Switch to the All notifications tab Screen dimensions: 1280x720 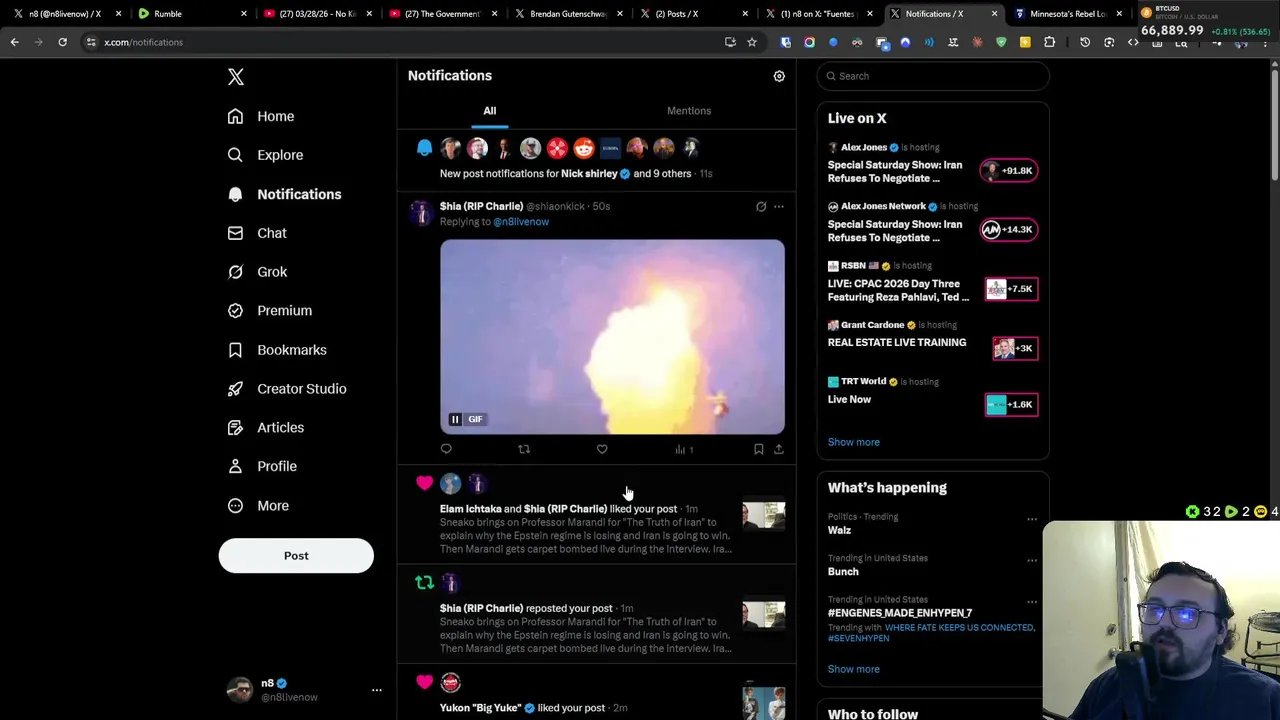coord(490,111)
